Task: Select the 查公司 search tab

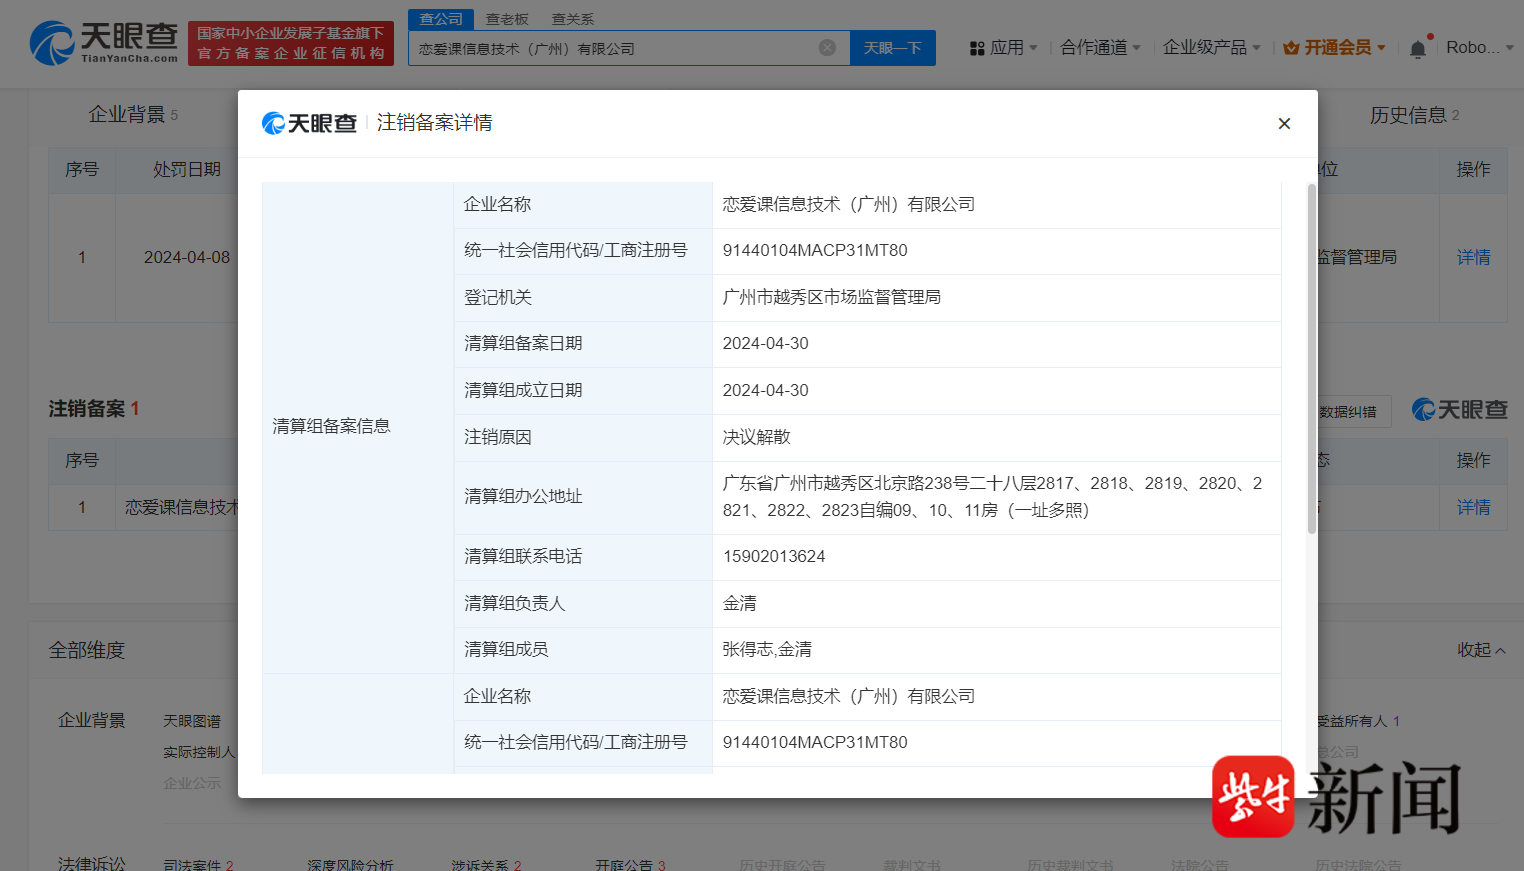Action: pos(441,19)
